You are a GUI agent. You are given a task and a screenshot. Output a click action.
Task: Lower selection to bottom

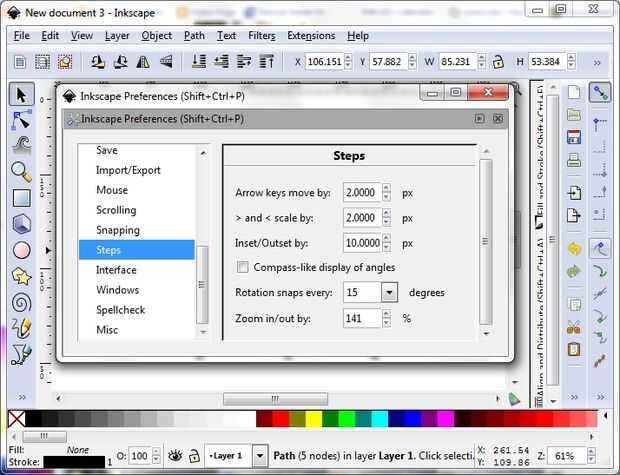coord(198,62)
